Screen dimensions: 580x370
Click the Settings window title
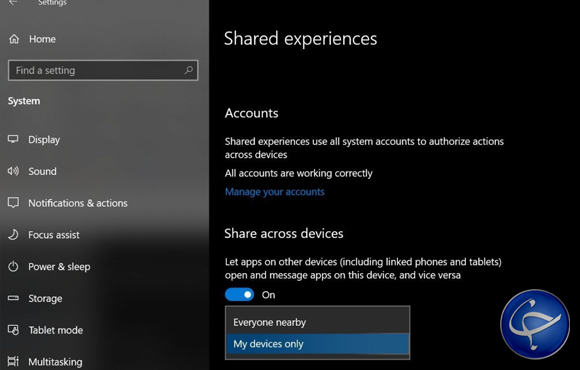(52, 3)
